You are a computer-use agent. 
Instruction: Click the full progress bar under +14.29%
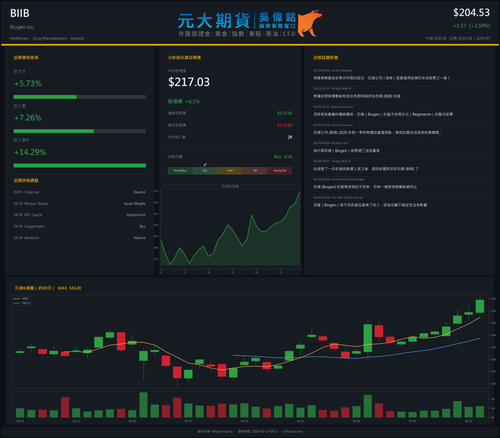click(80, 165)
